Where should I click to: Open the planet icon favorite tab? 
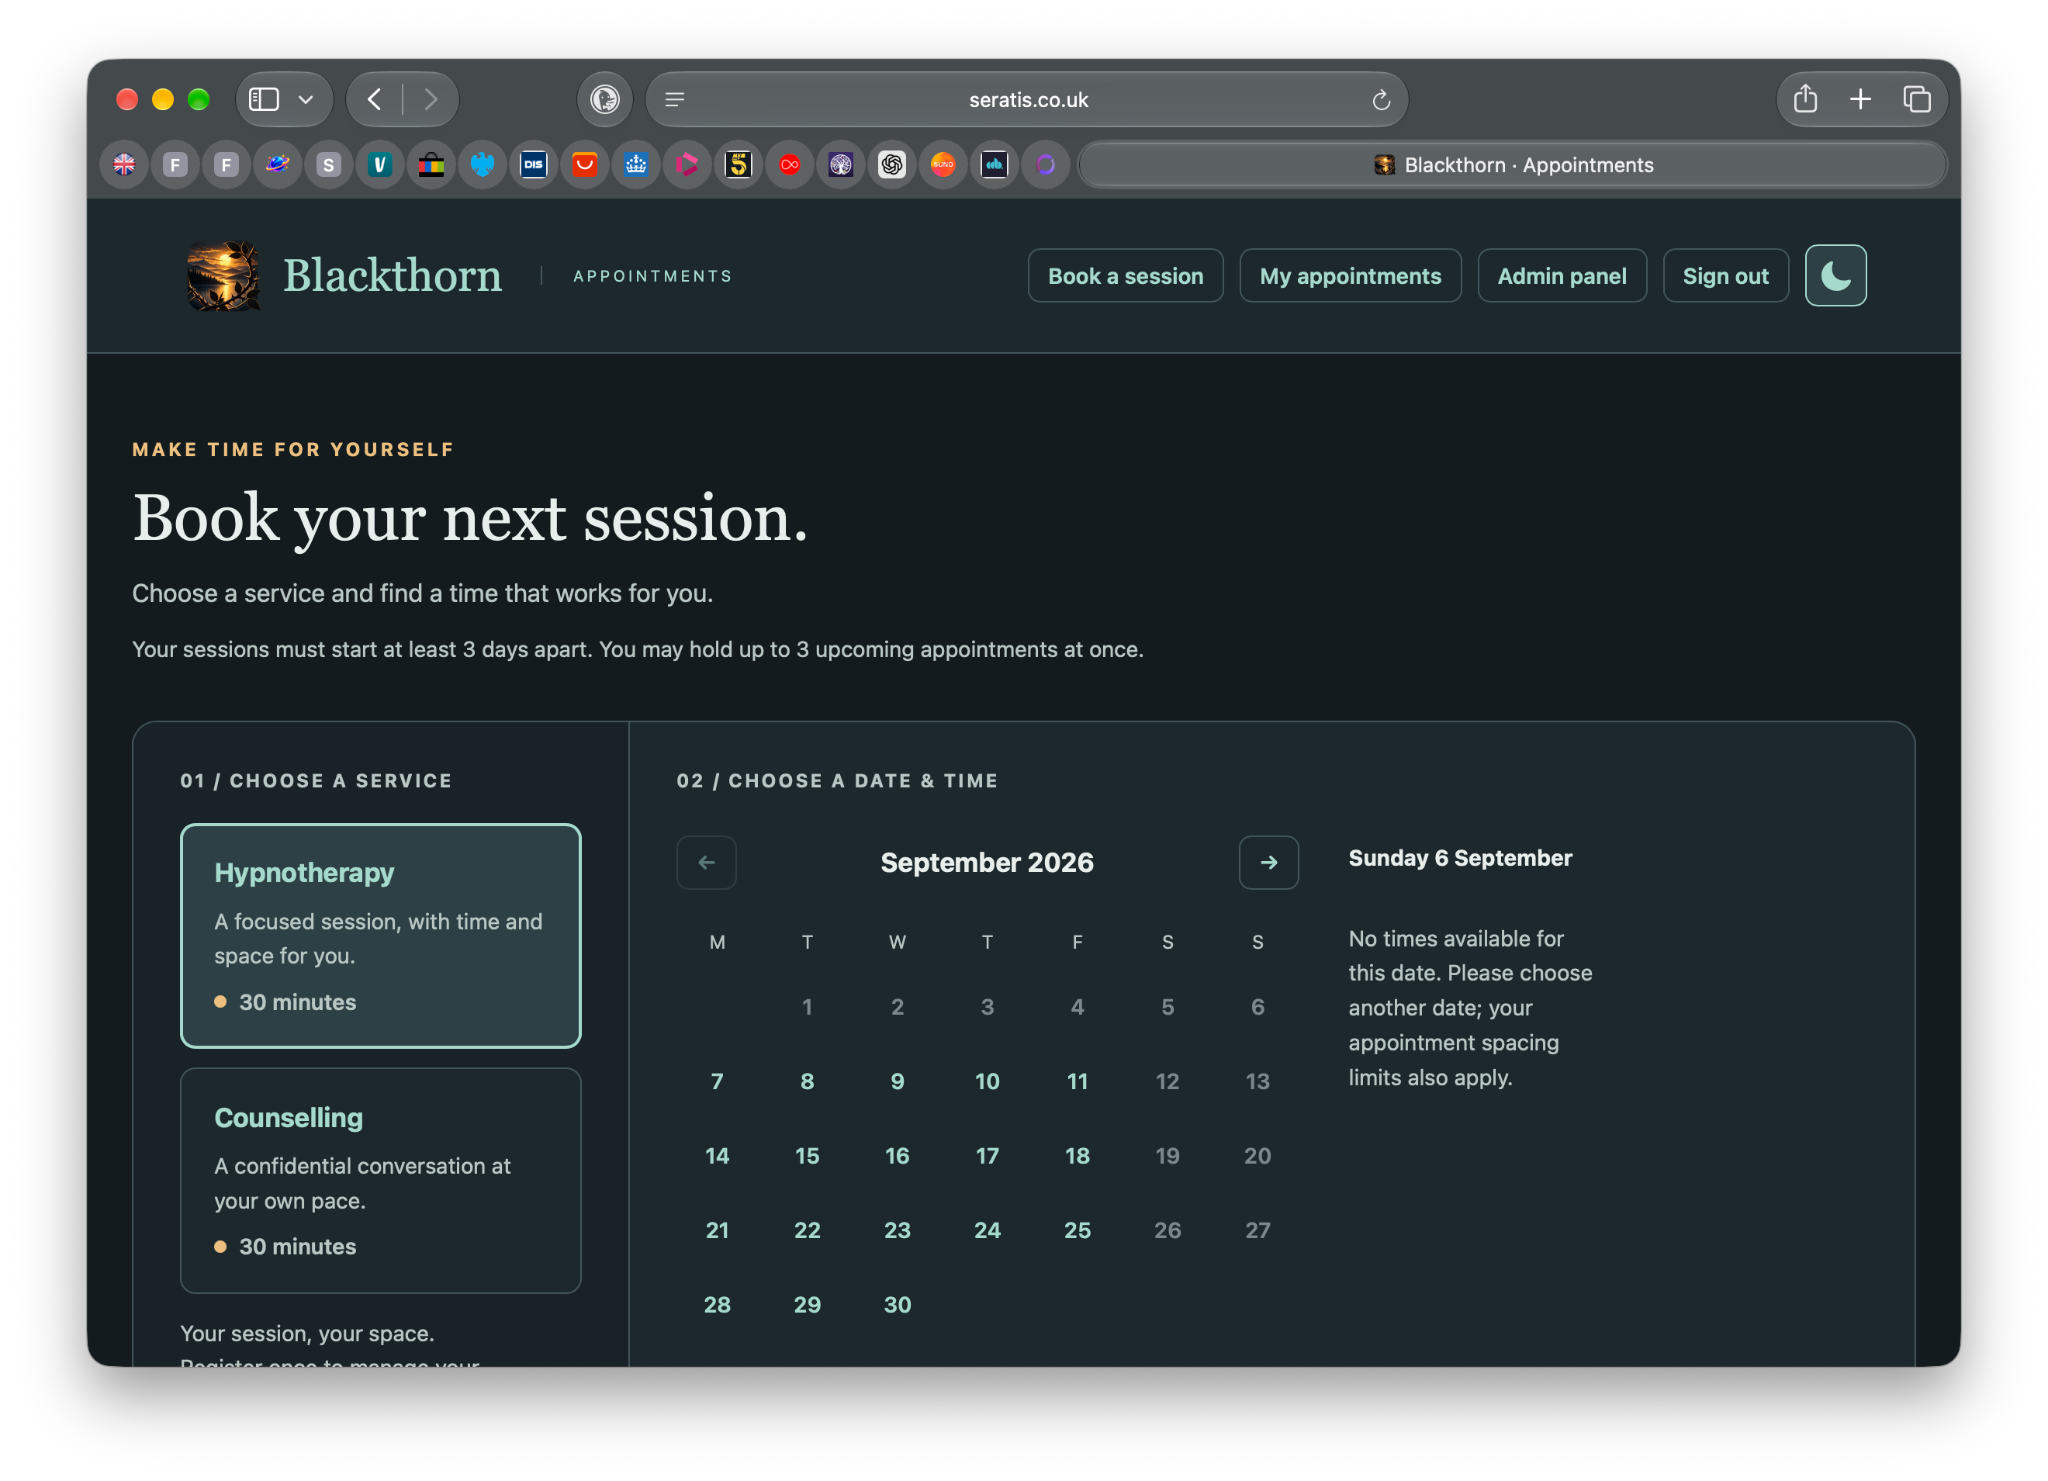tap(277, 165)
